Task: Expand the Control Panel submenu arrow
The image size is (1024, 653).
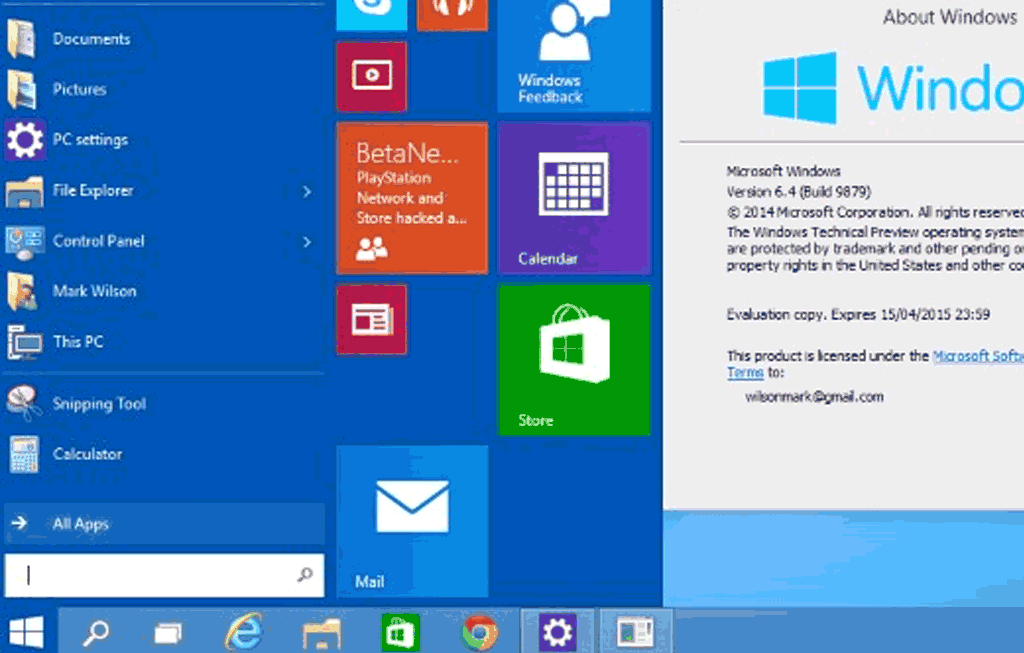Action: [306, 242]
